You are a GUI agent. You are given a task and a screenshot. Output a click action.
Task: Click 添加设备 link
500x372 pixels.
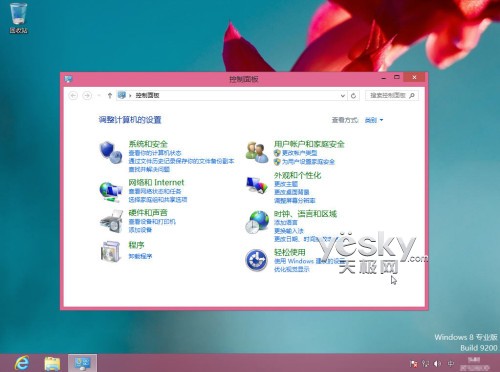[x=140, y=230]
